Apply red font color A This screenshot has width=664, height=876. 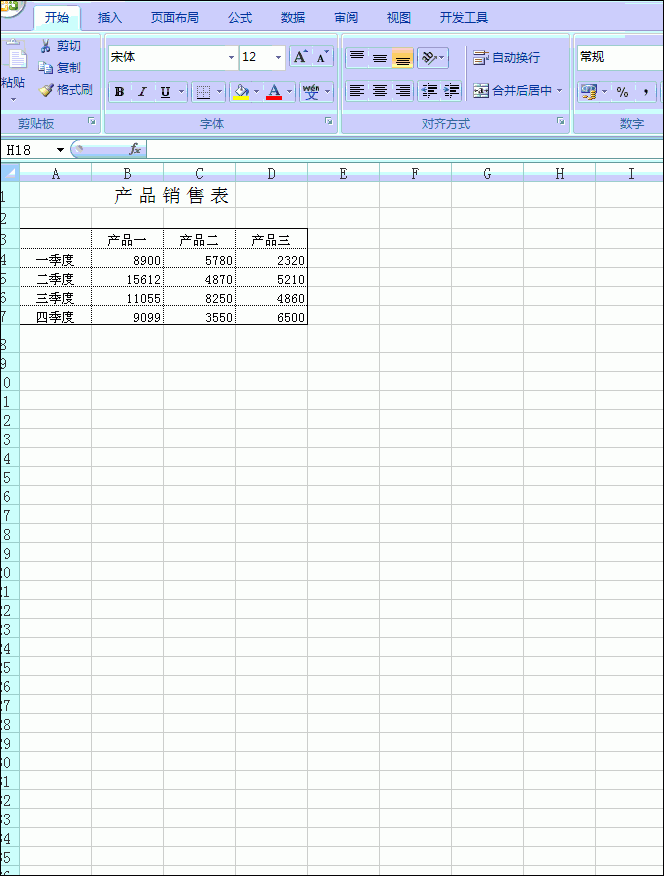pyautogui.click(x=274, y=92)
